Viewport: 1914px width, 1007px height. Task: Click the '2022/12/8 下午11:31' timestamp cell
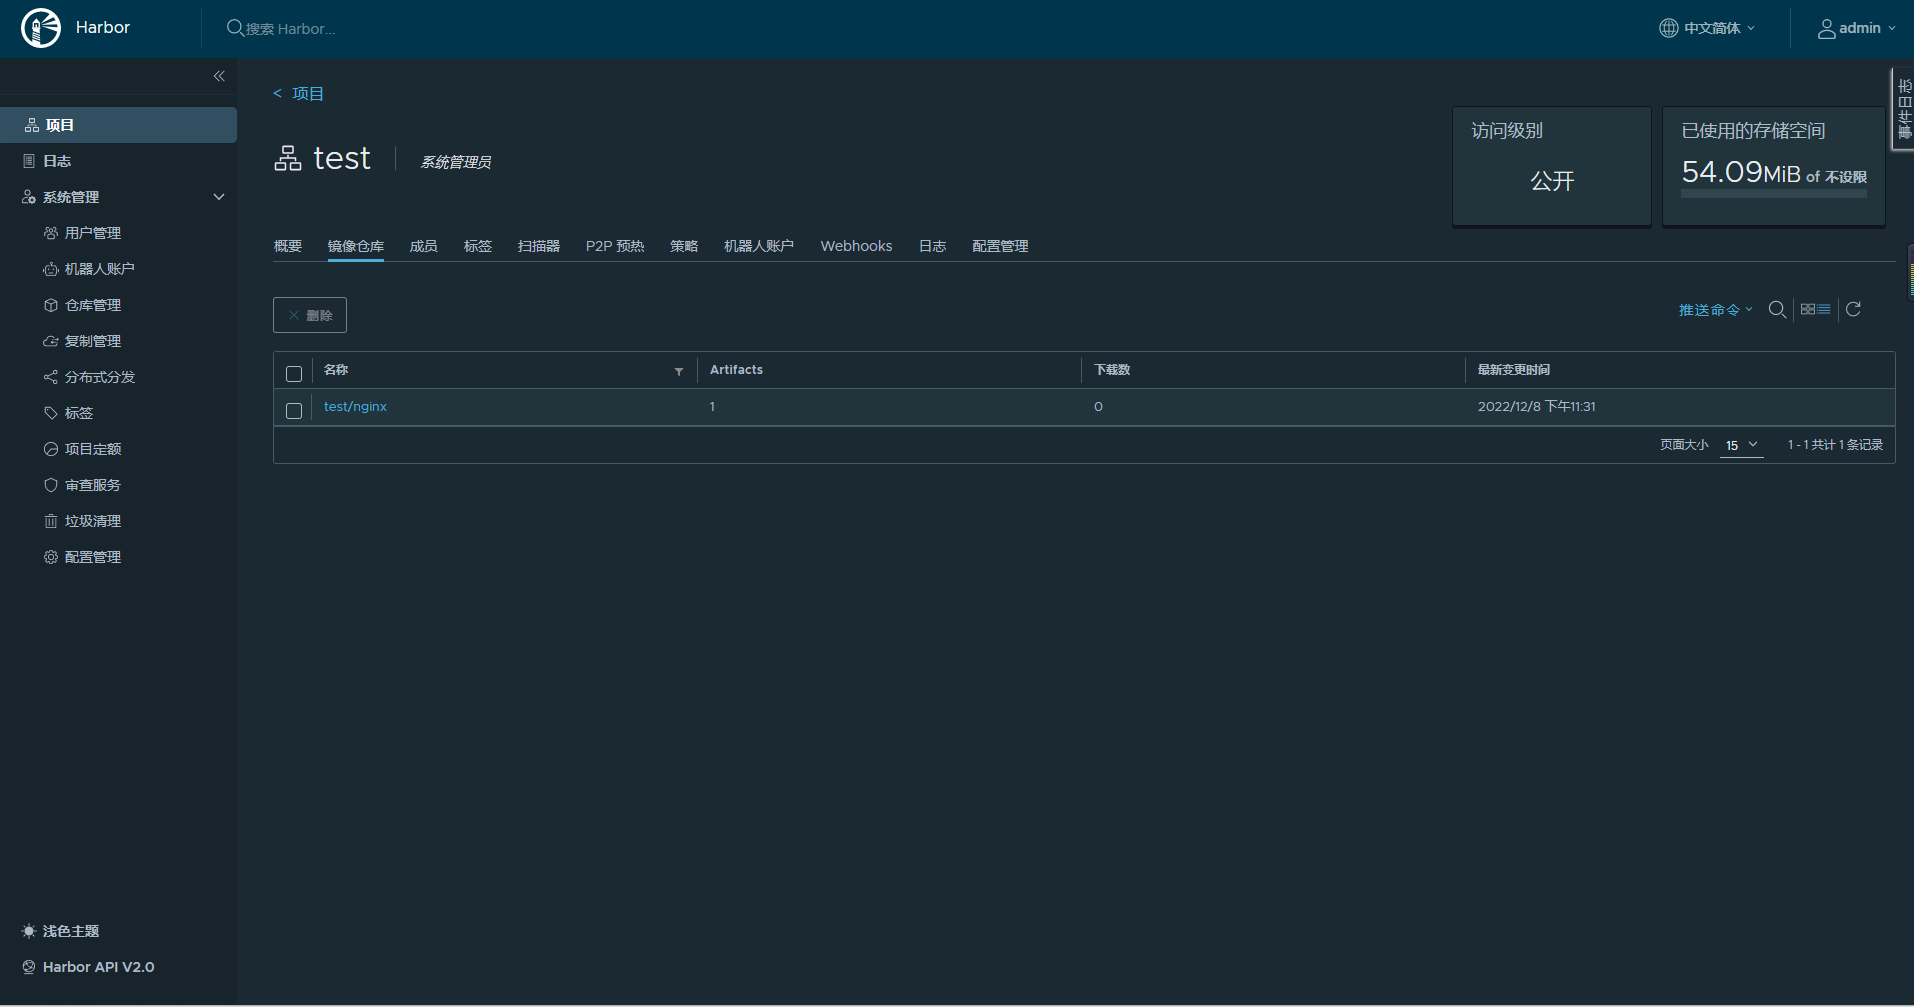[x=1537, y=407]
